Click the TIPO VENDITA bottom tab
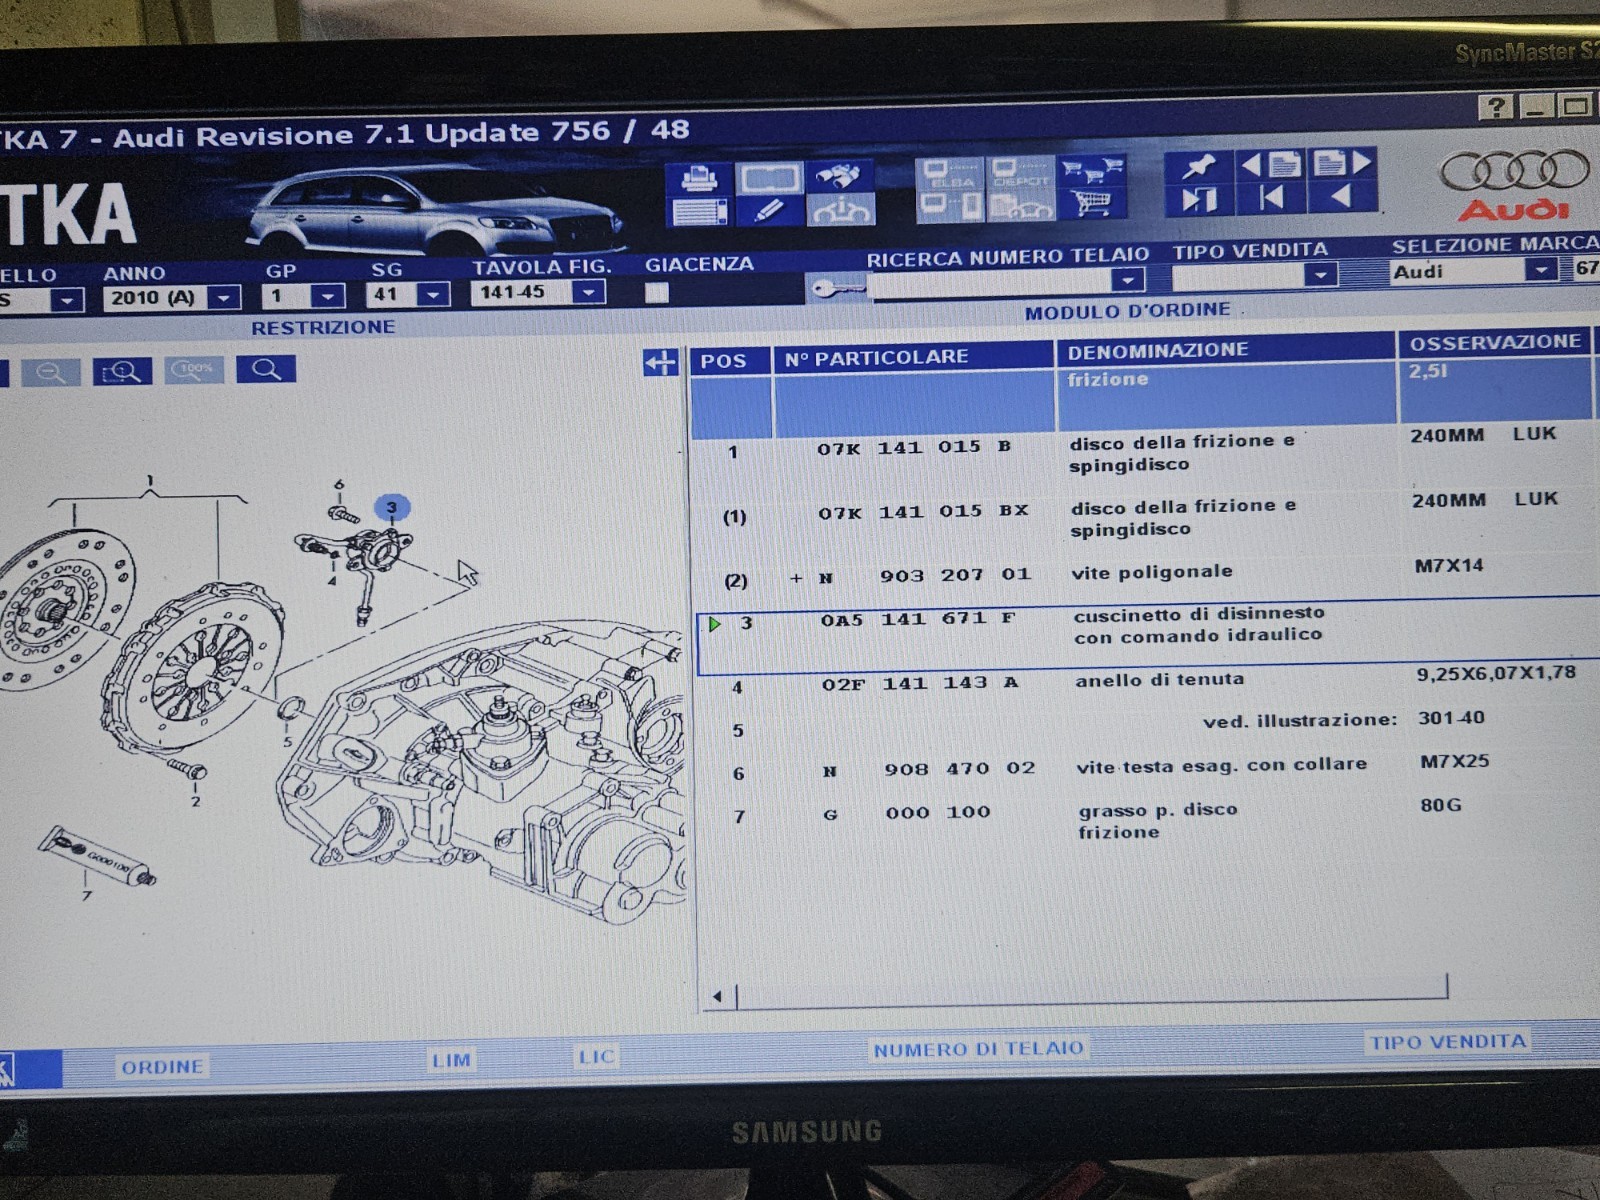This screenshot has height=1200, width=1600. [x=1447, y=1042]
